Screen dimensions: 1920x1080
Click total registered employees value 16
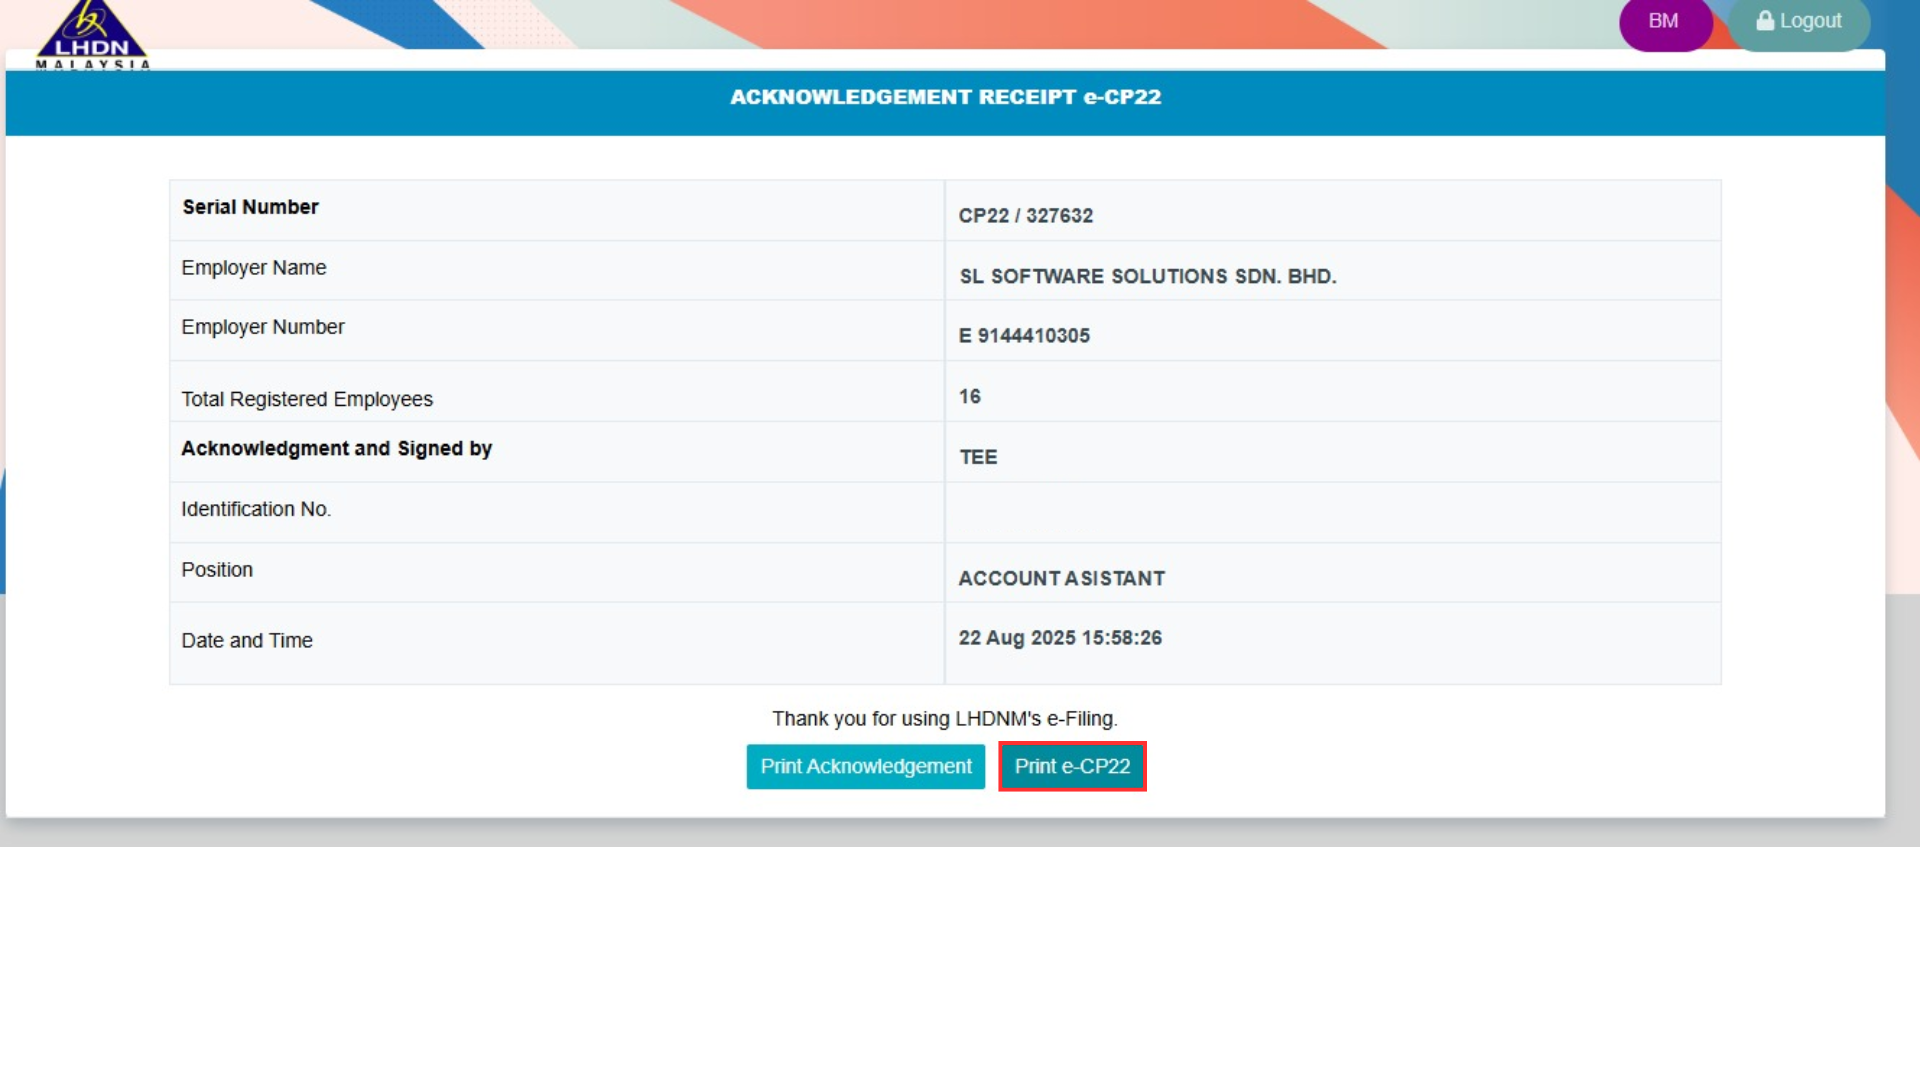(x=969, y=397)
